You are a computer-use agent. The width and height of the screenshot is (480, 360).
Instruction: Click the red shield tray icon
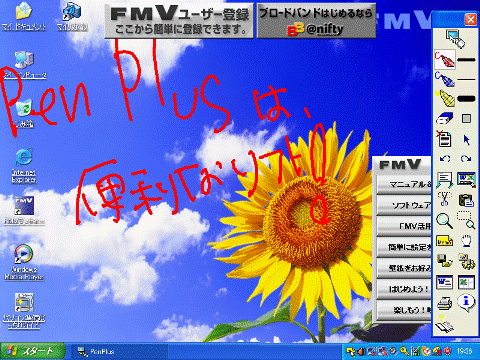pos(447,351)
